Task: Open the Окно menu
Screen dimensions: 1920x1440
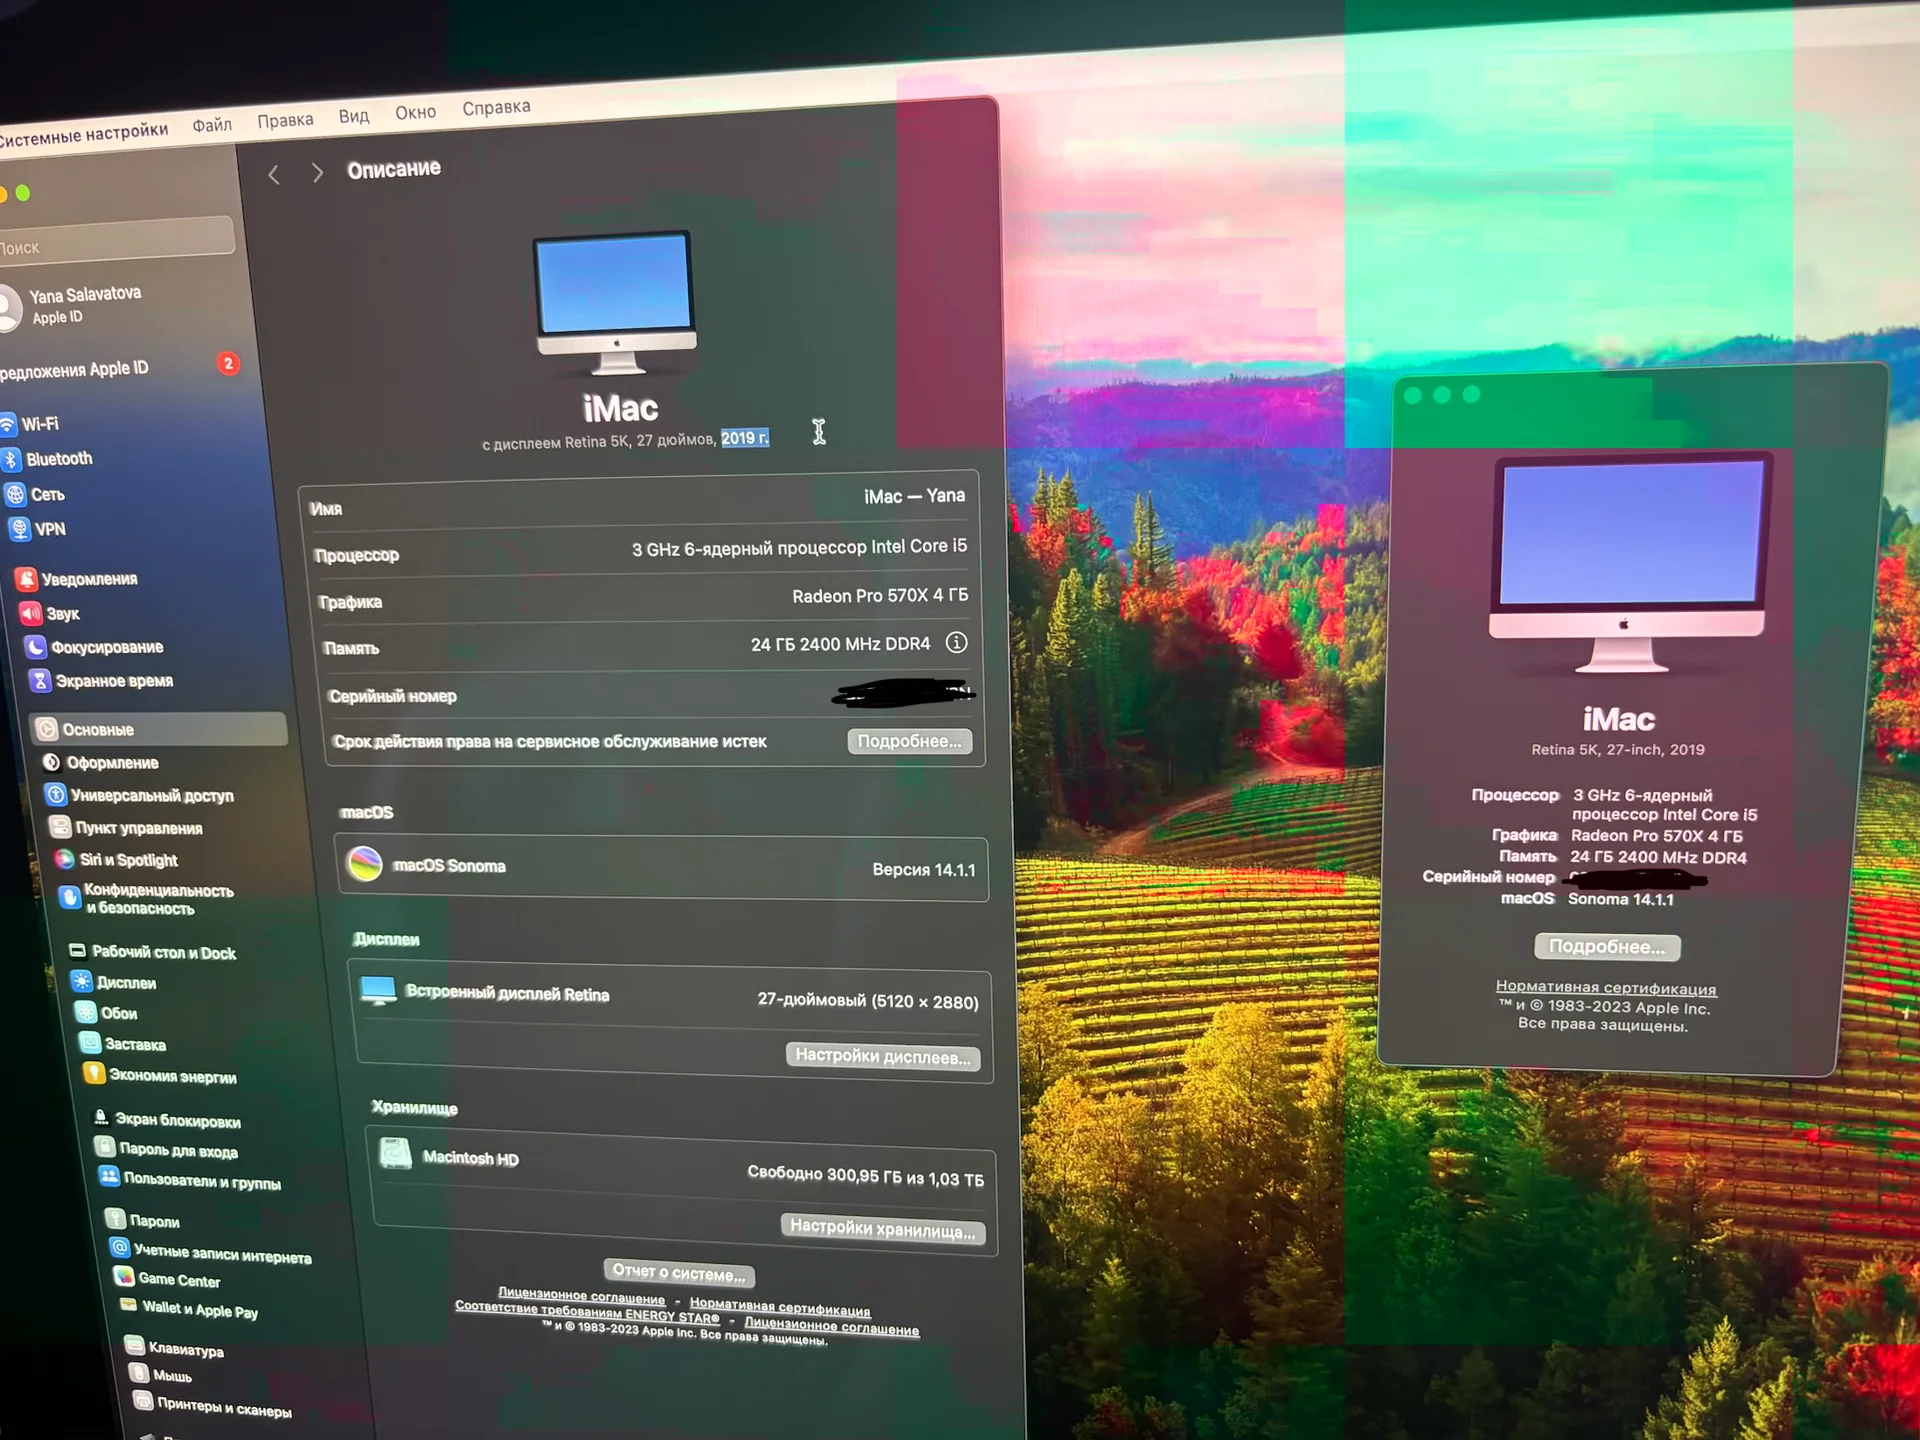Action: [415, 112]
